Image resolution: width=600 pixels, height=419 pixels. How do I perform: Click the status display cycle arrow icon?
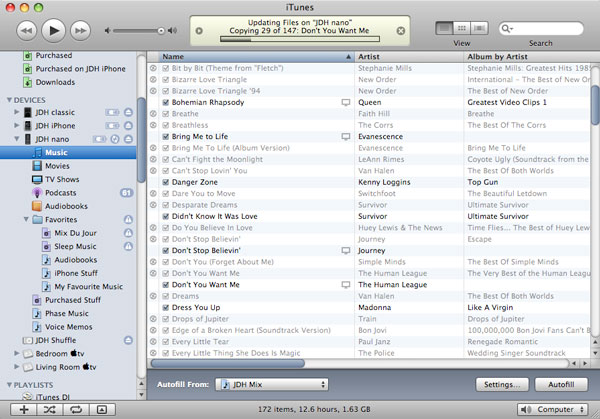pos(199,31)
